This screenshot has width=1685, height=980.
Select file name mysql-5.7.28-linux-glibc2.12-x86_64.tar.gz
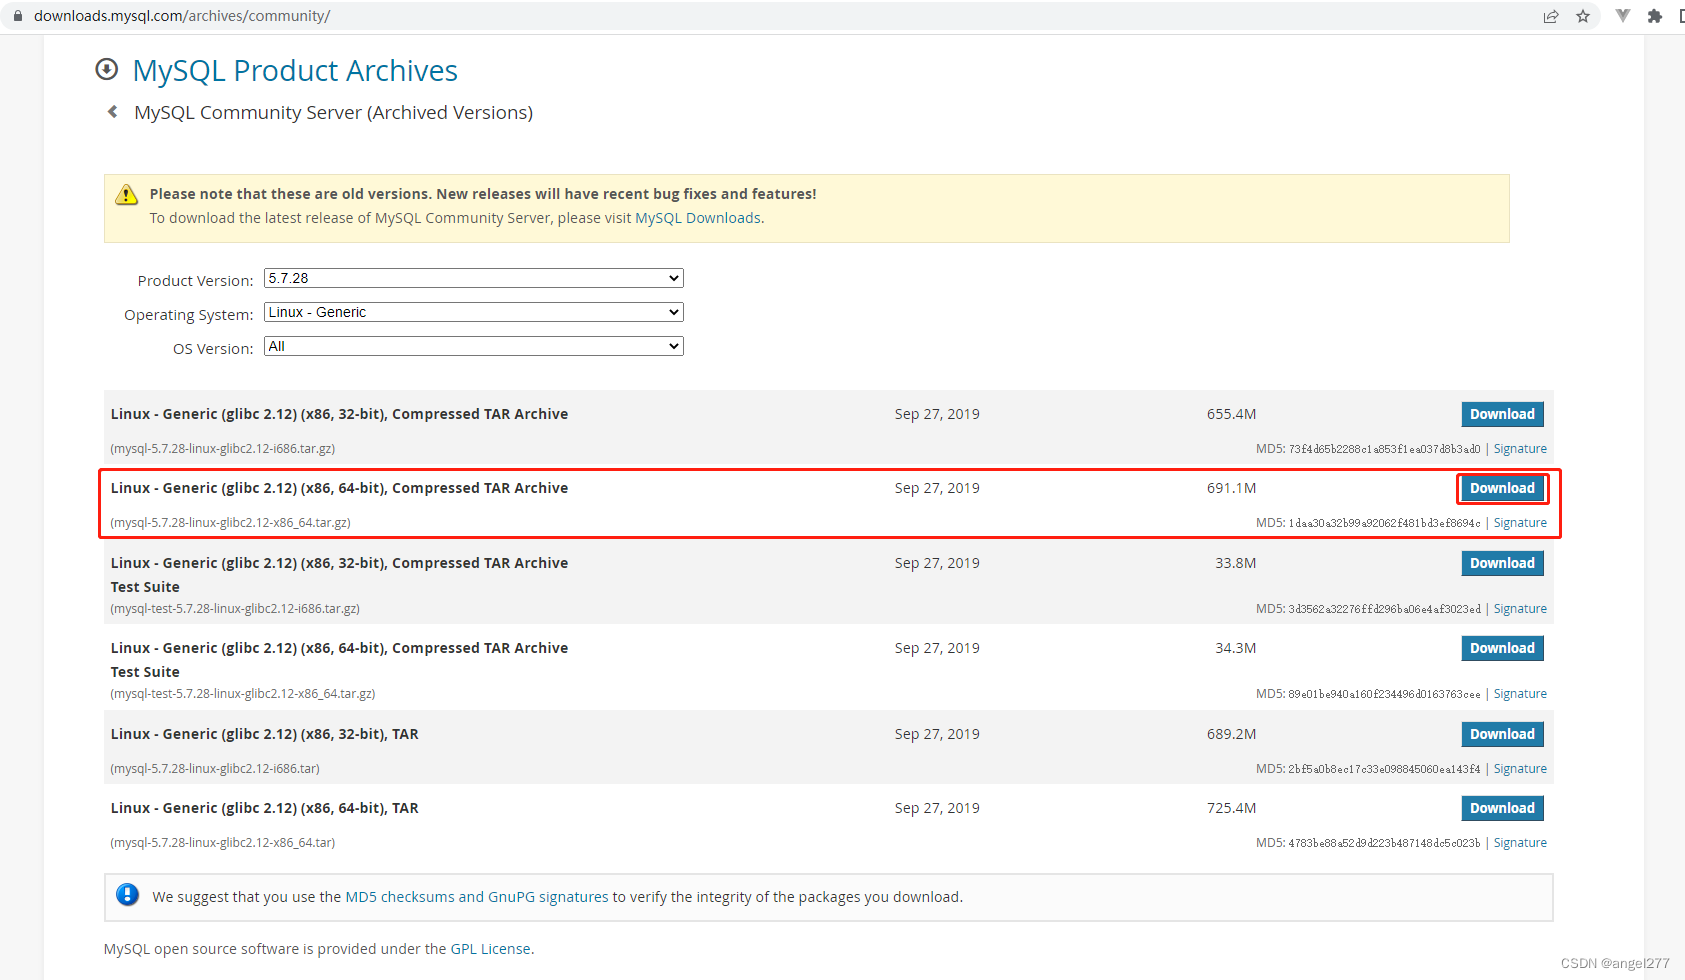(230, 523)
